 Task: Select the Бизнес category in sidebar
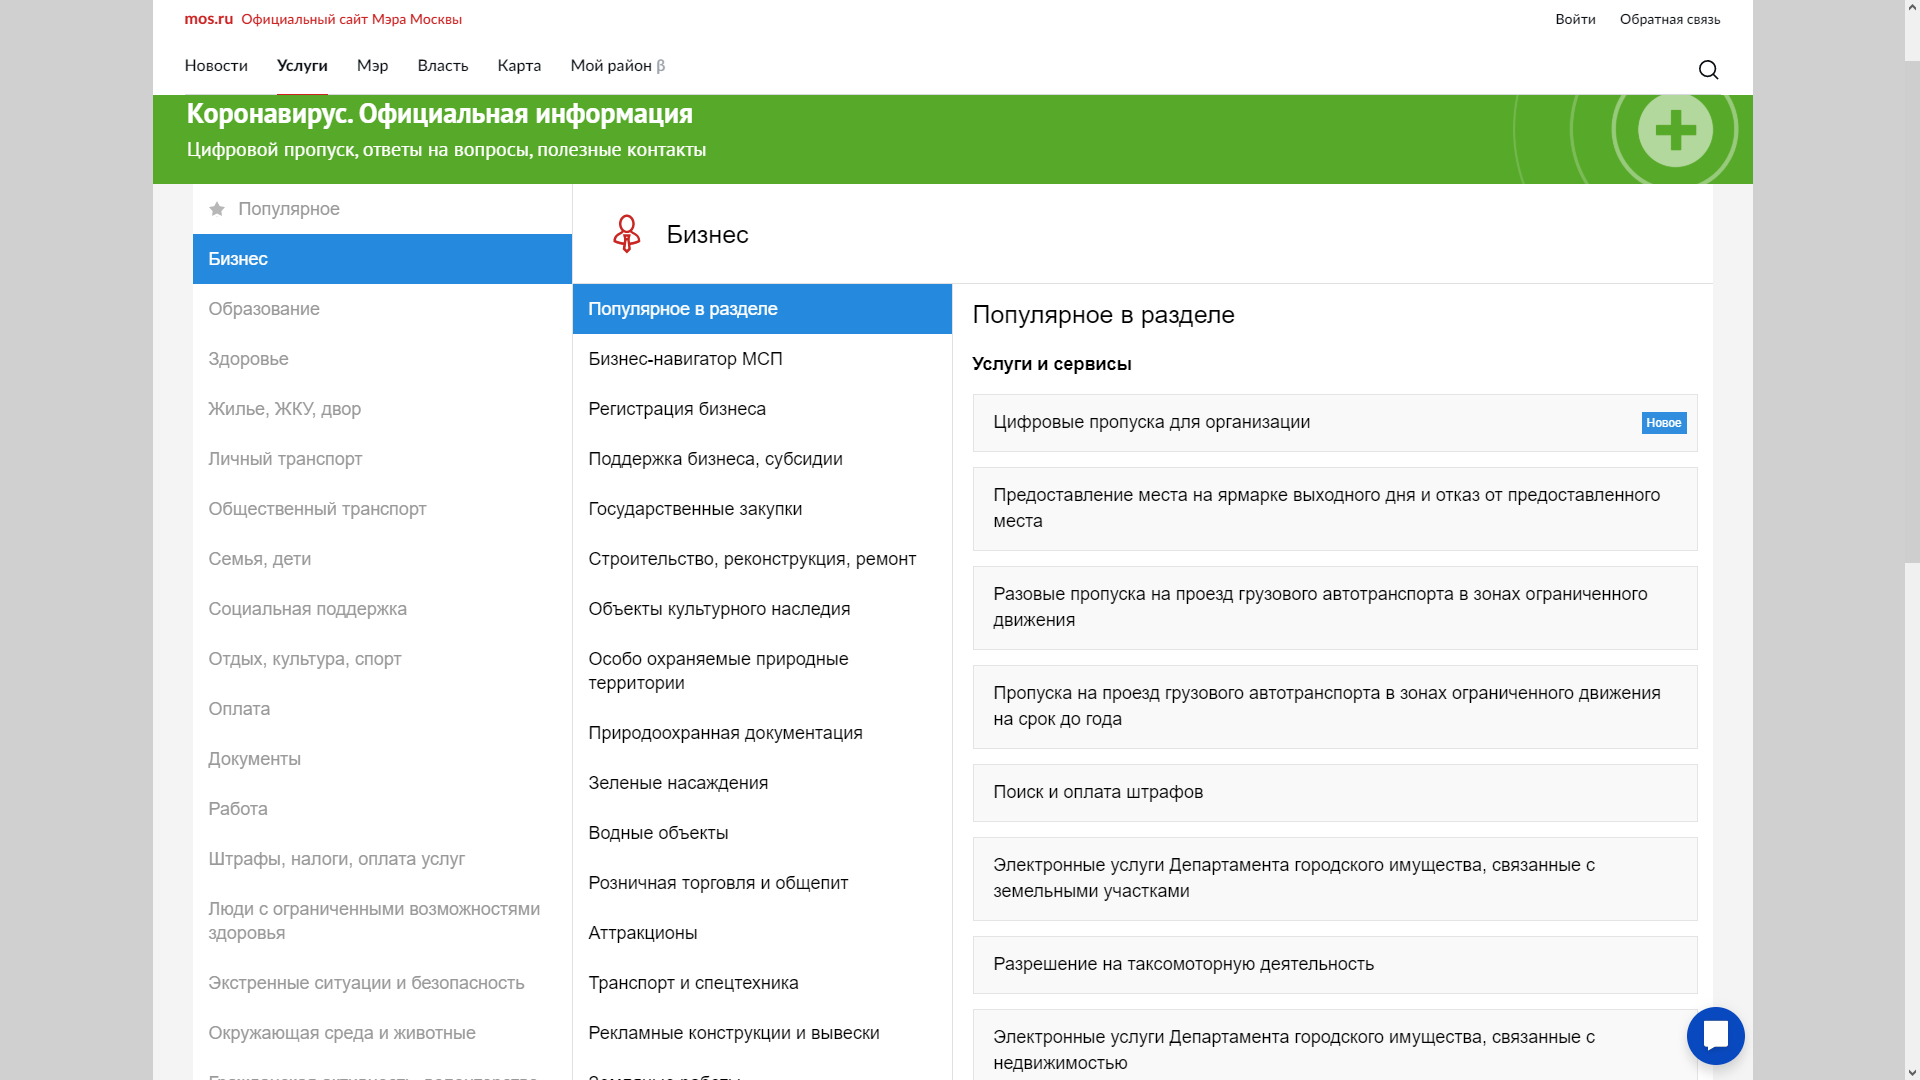tap(382, 259)
